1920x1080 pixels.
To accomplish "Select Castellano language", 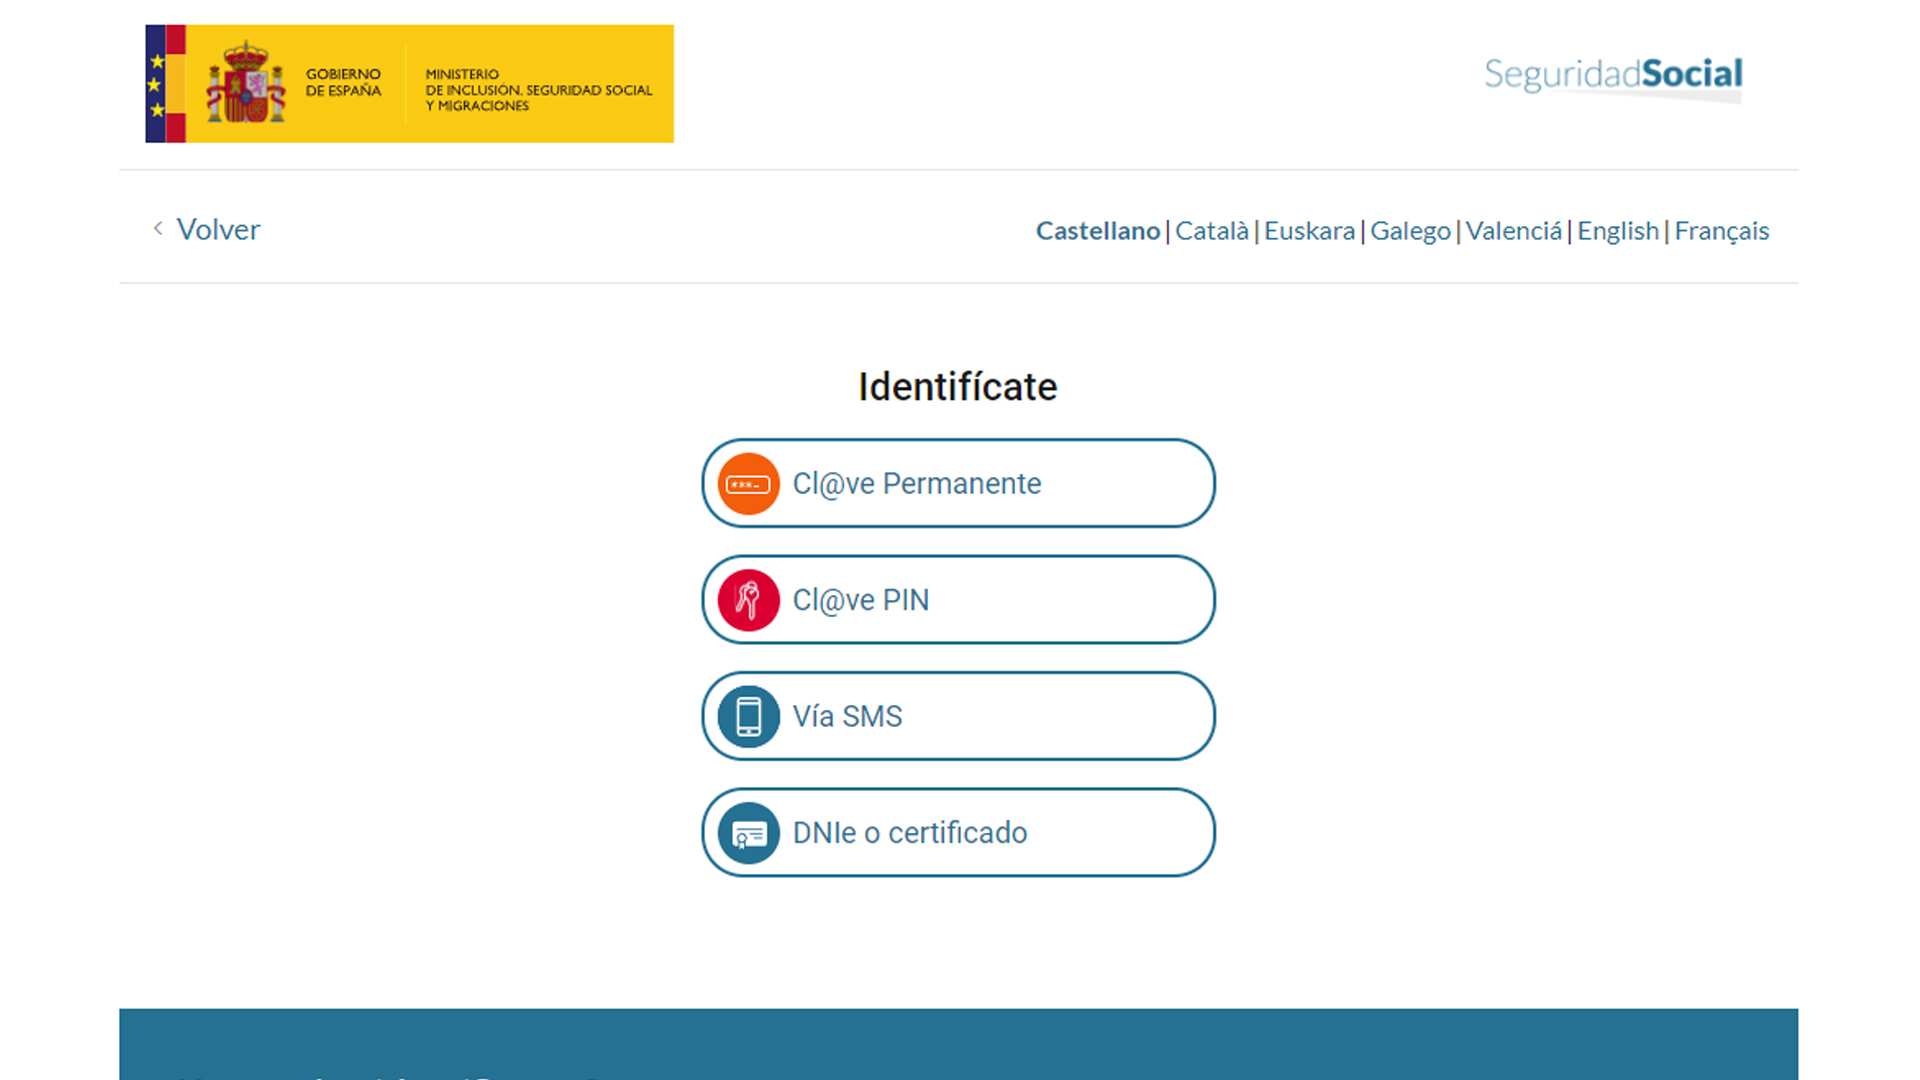I will [x=1097, y=231].
